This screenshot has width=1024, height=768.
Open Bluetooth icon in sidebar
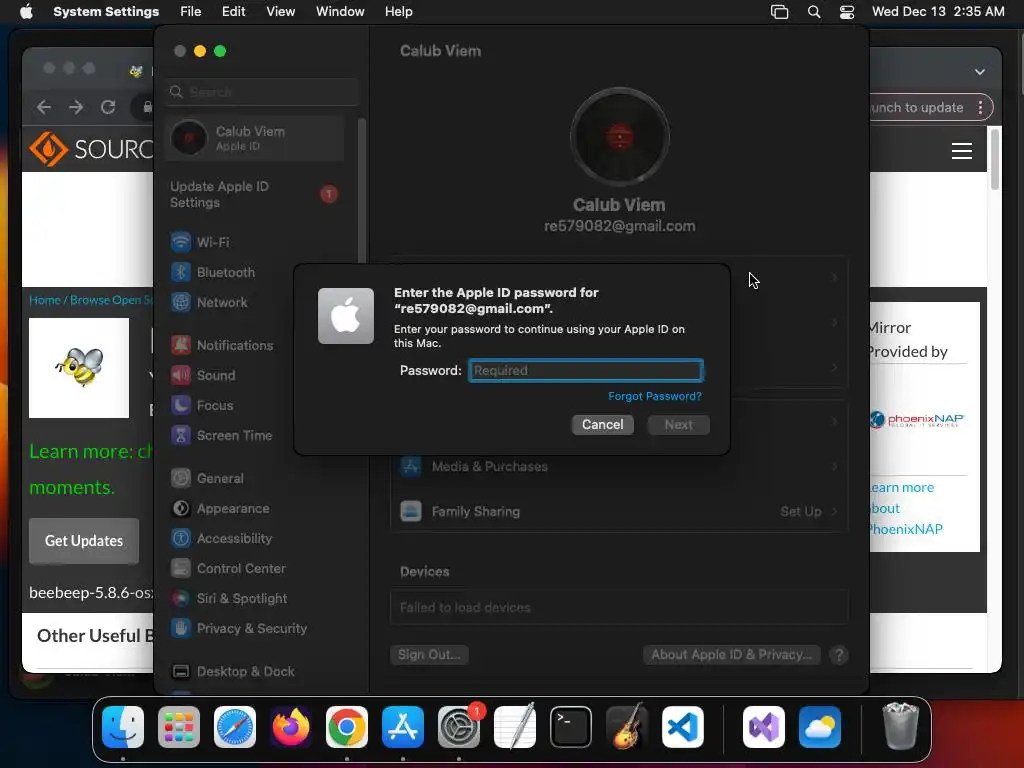click(181, 272)
